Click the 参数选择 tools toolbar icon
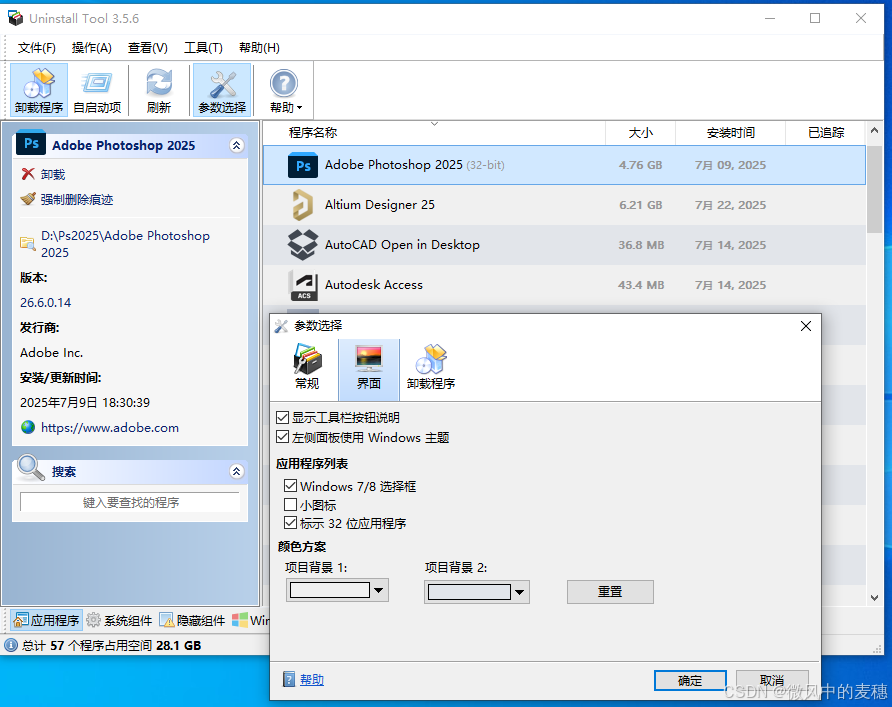Viewport: 892px width, 707px height. 222,90
